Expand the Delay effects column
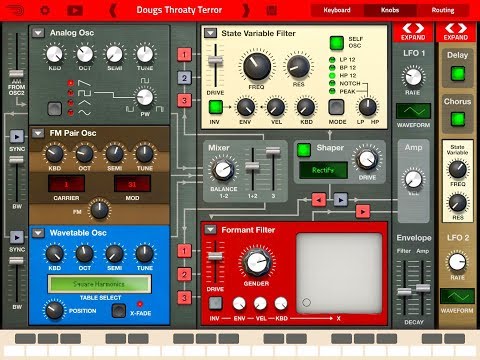This screenshot has height=360, width=480. (456, 32)
